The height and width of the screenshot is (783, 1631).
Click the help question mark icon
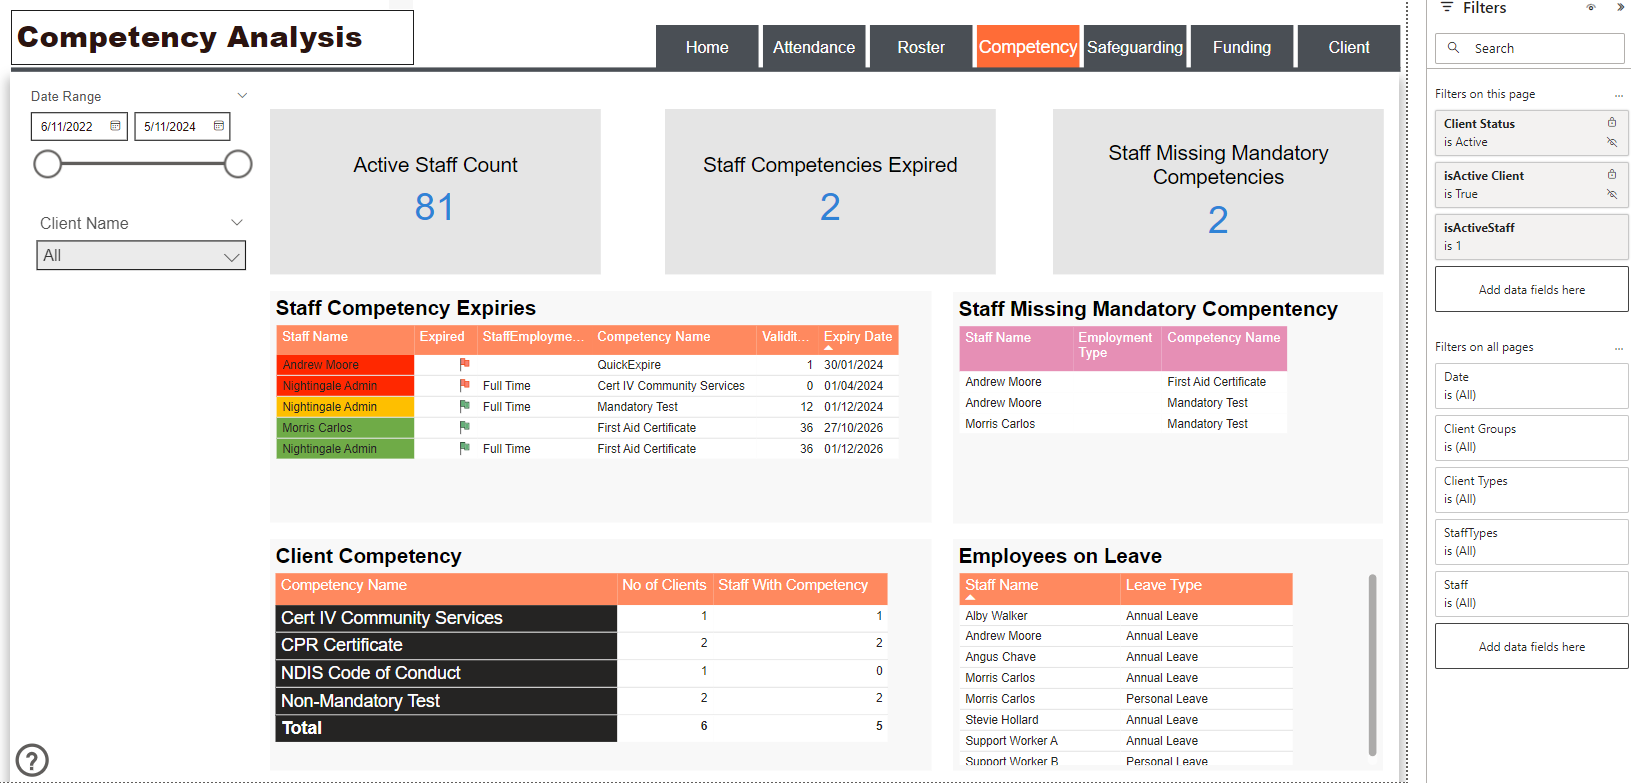(x=32, y=760)
